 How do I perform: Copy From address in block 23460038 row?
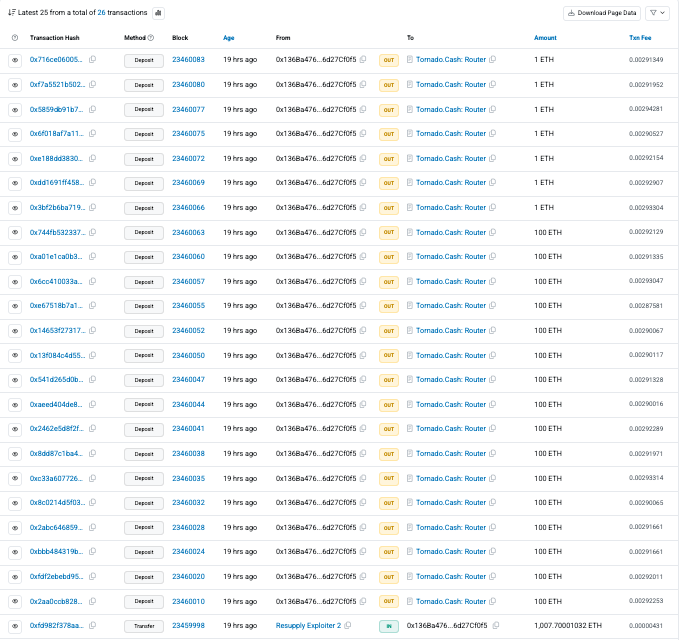(363, 453)
